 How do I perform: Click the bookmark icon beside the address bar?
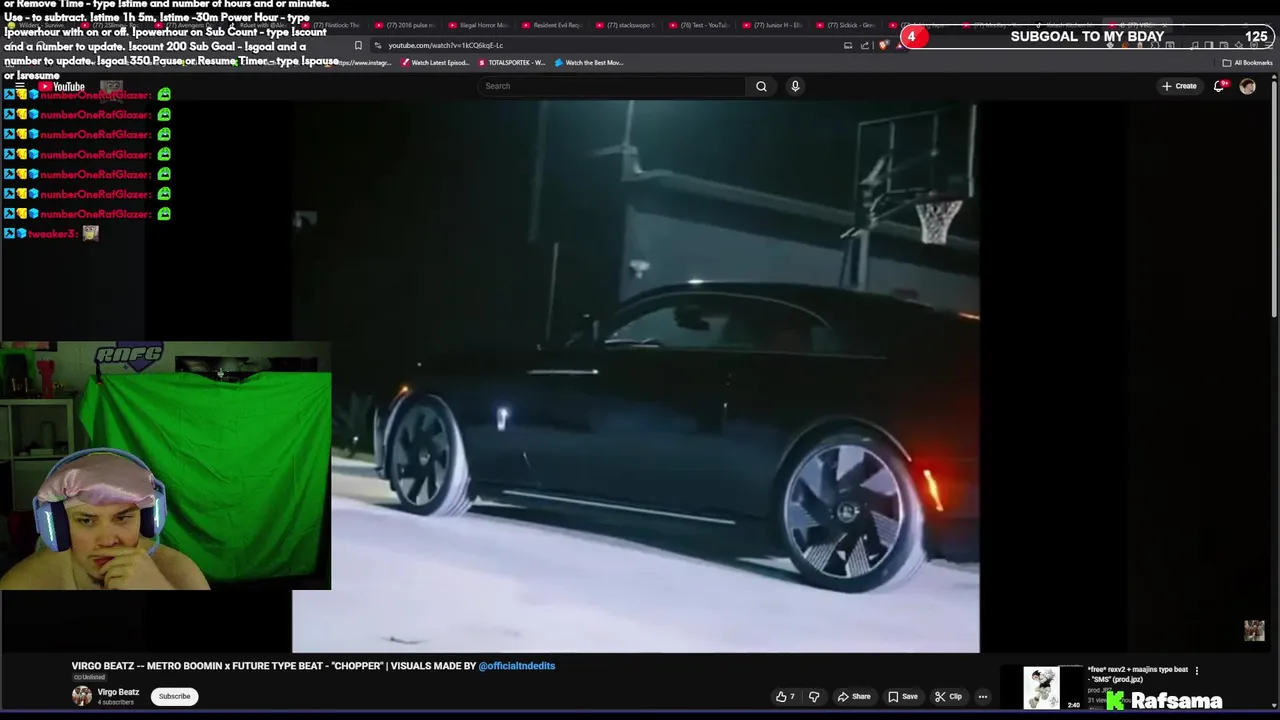pyautogui.click(x=358, y=45)
